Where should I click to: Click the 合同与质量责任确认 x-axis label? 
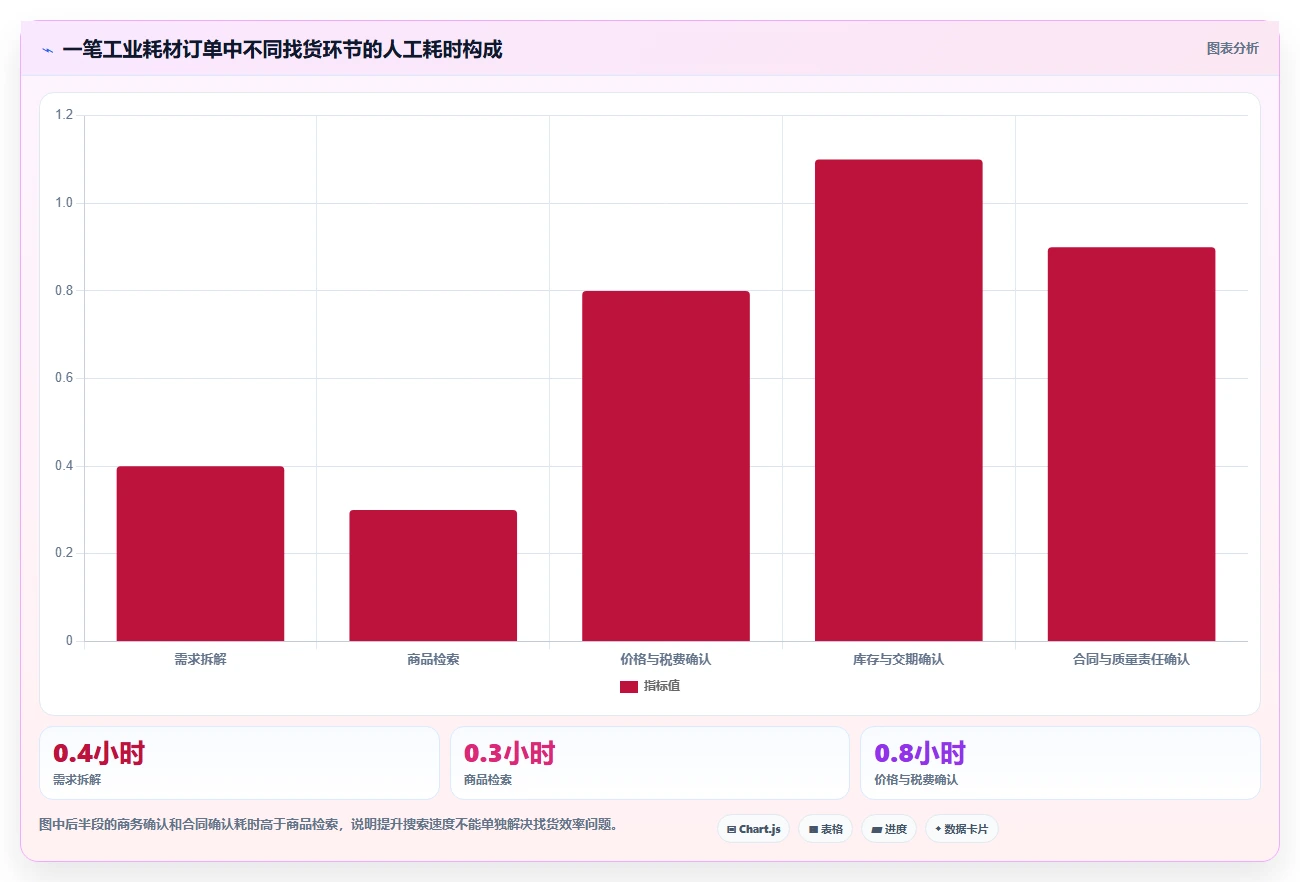(x=1131, y=660)
